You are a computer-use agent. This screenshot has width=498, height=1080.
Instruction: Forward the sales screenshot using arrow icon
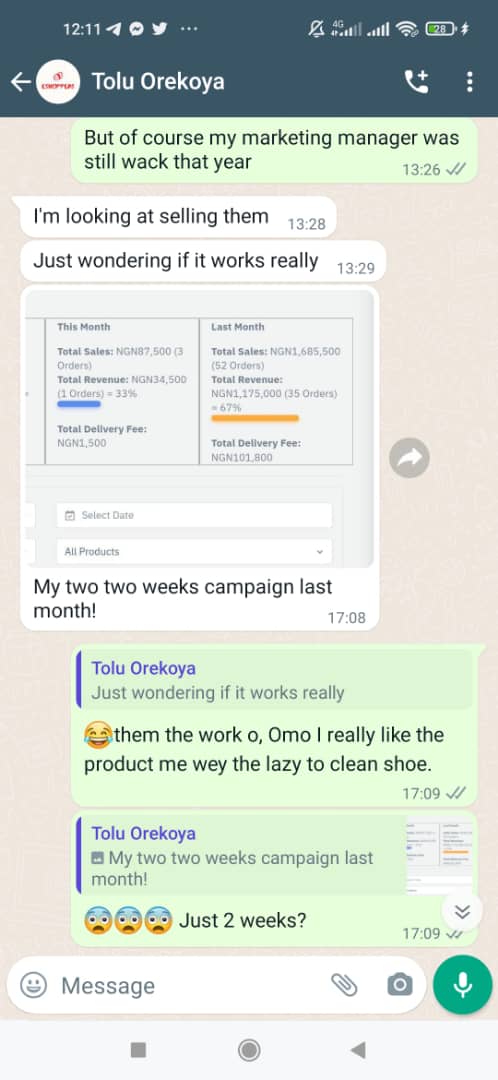point(409,457)
